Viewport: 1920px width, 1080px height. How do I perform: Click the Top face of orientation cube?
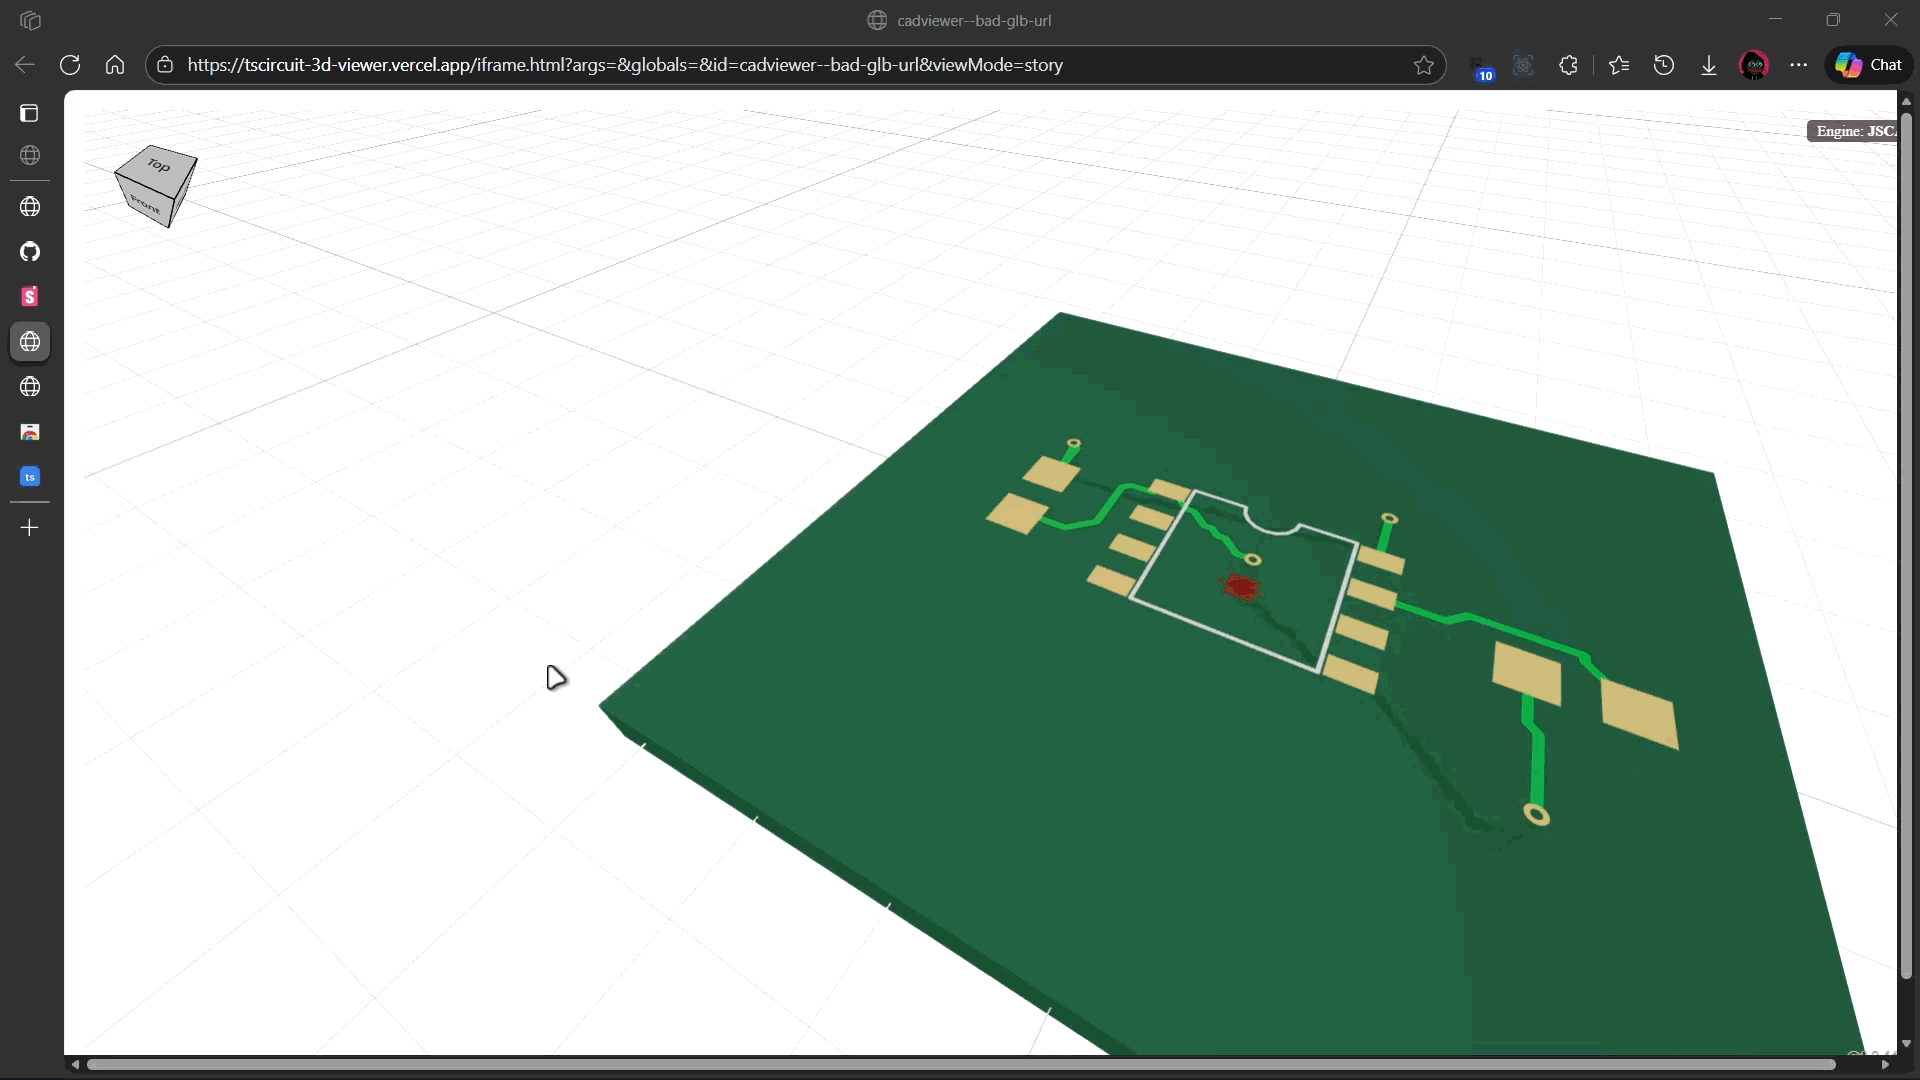pyautogui.click(x=158, y=164)
